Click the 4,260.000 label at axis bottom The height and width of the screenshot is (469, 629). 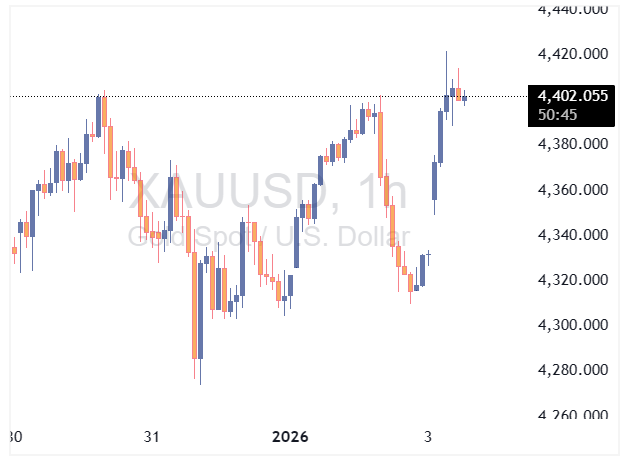point(573,414)
